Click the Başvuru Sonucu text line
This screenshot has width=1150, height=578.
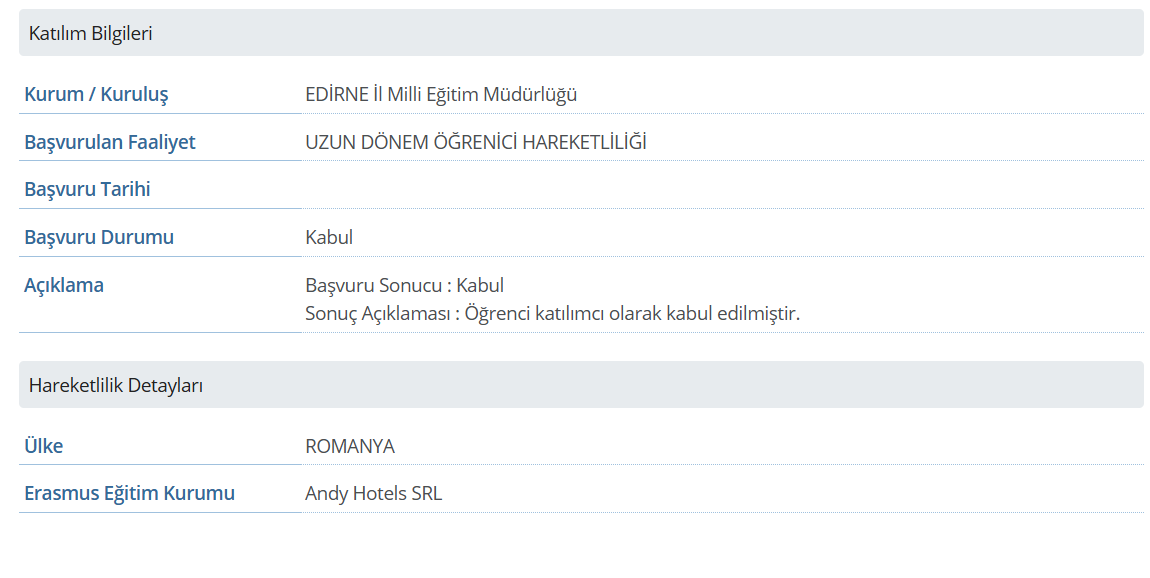[x=404, y=285]
